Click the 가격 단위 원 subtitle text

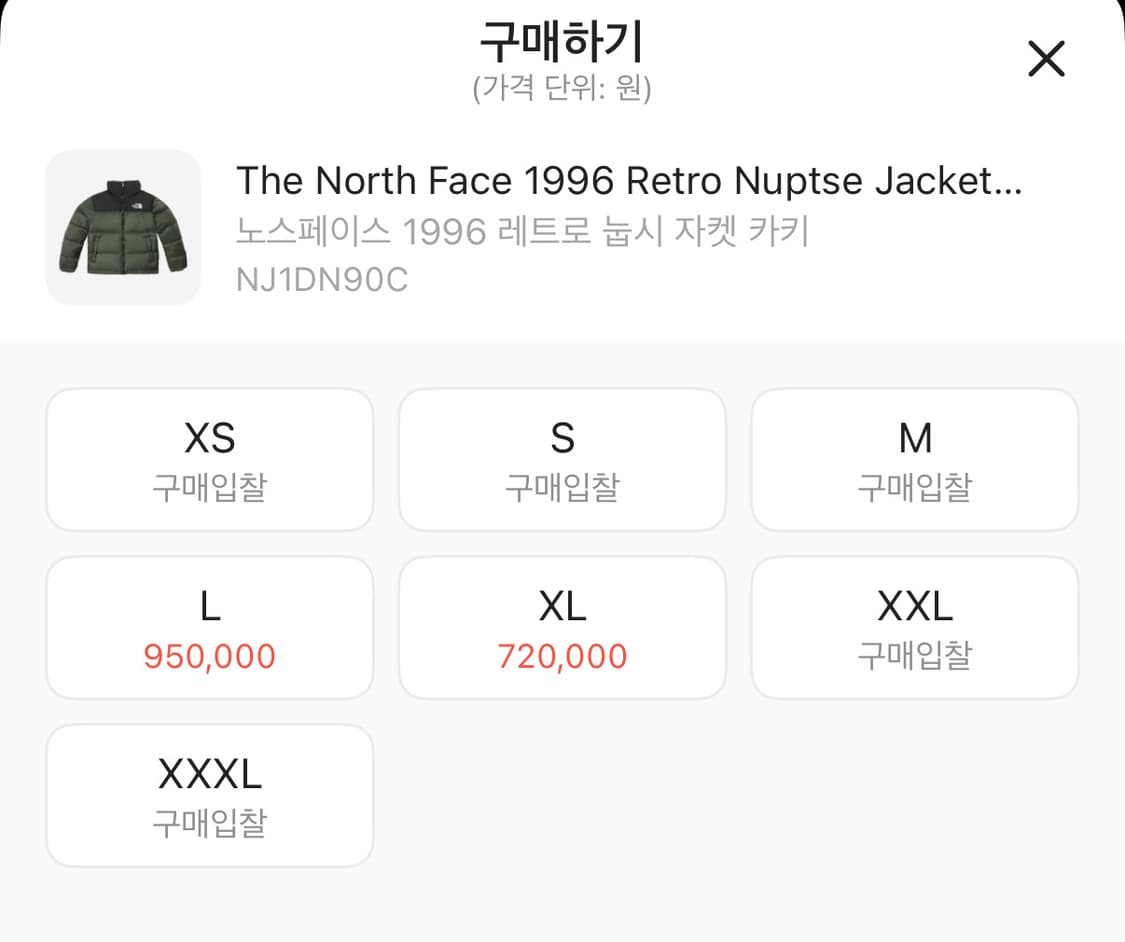(x=562, y=88)
